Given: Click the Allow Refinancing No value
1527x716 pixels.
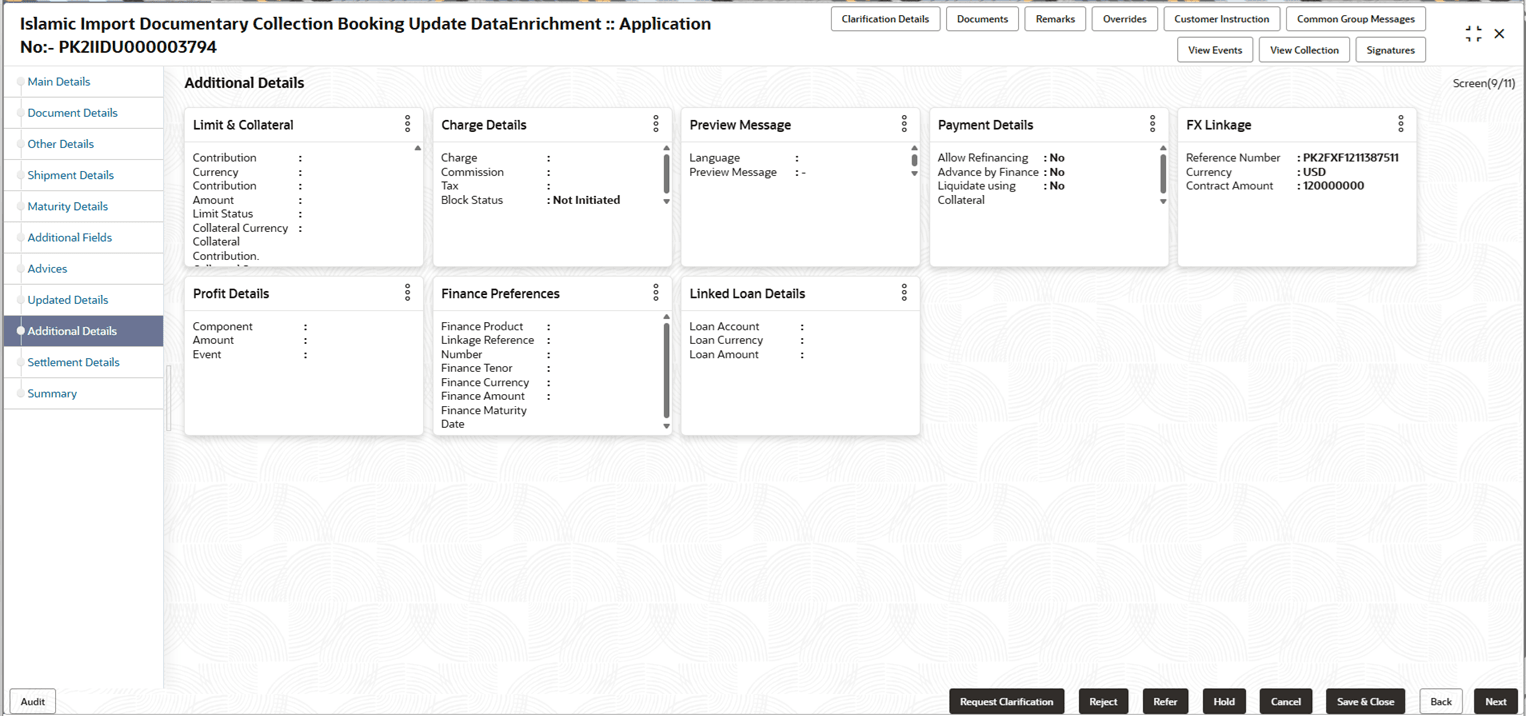Looking at the screenshot, I should coord(1057,158).
